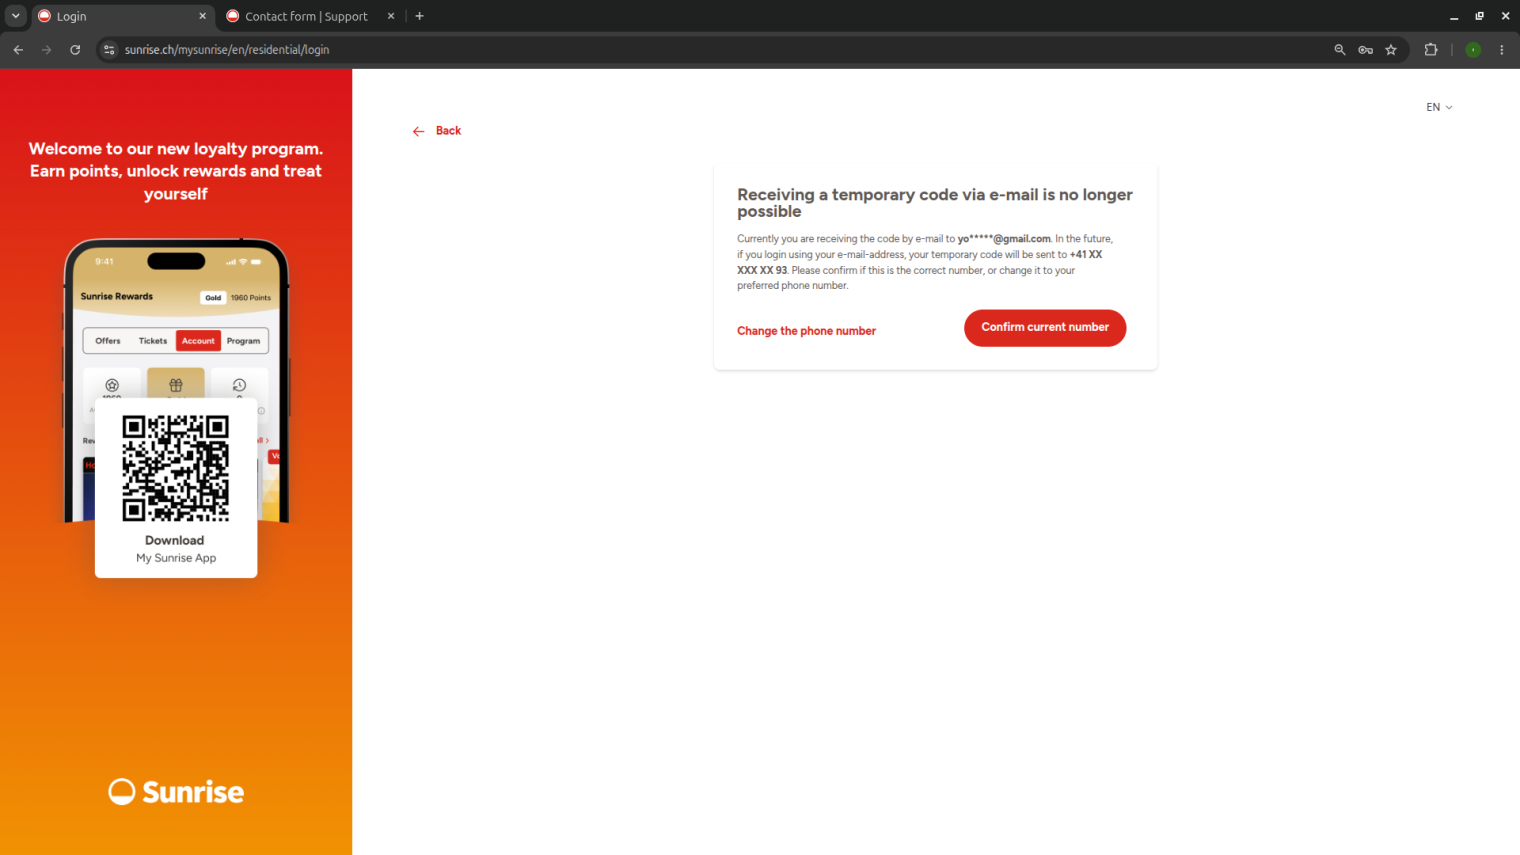Open the extensions puzzle icon
Viewport: 1520px width, 855px height.
[x=1431, y=50]
